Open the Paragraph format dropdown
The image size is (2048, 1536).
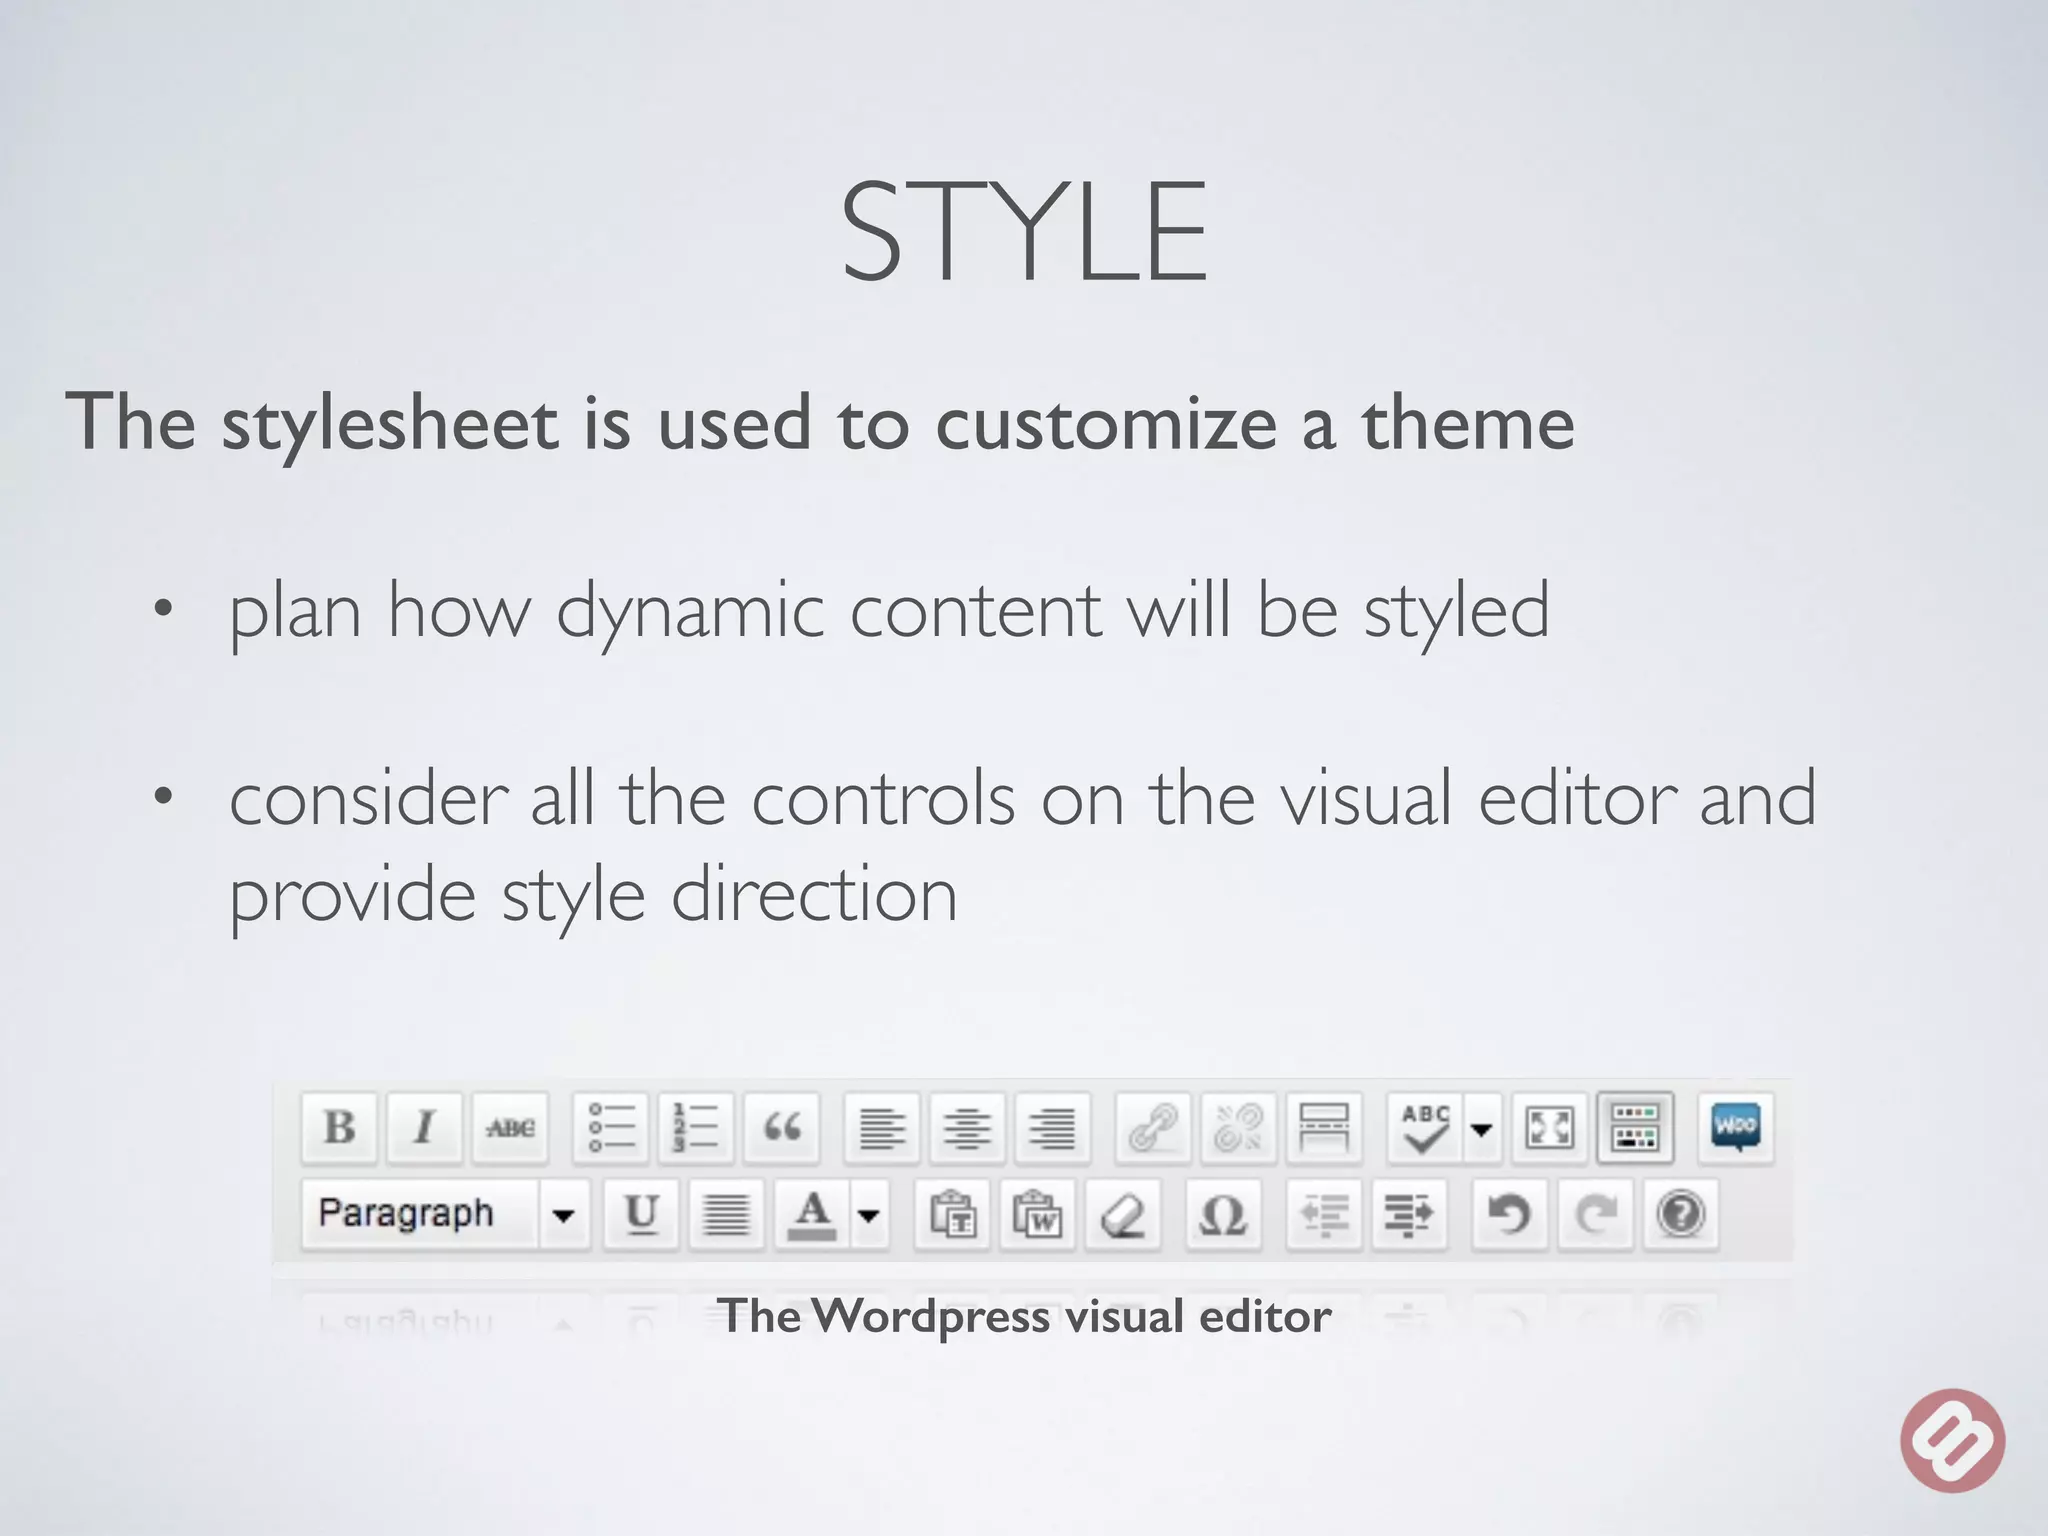click(446, 1213)
